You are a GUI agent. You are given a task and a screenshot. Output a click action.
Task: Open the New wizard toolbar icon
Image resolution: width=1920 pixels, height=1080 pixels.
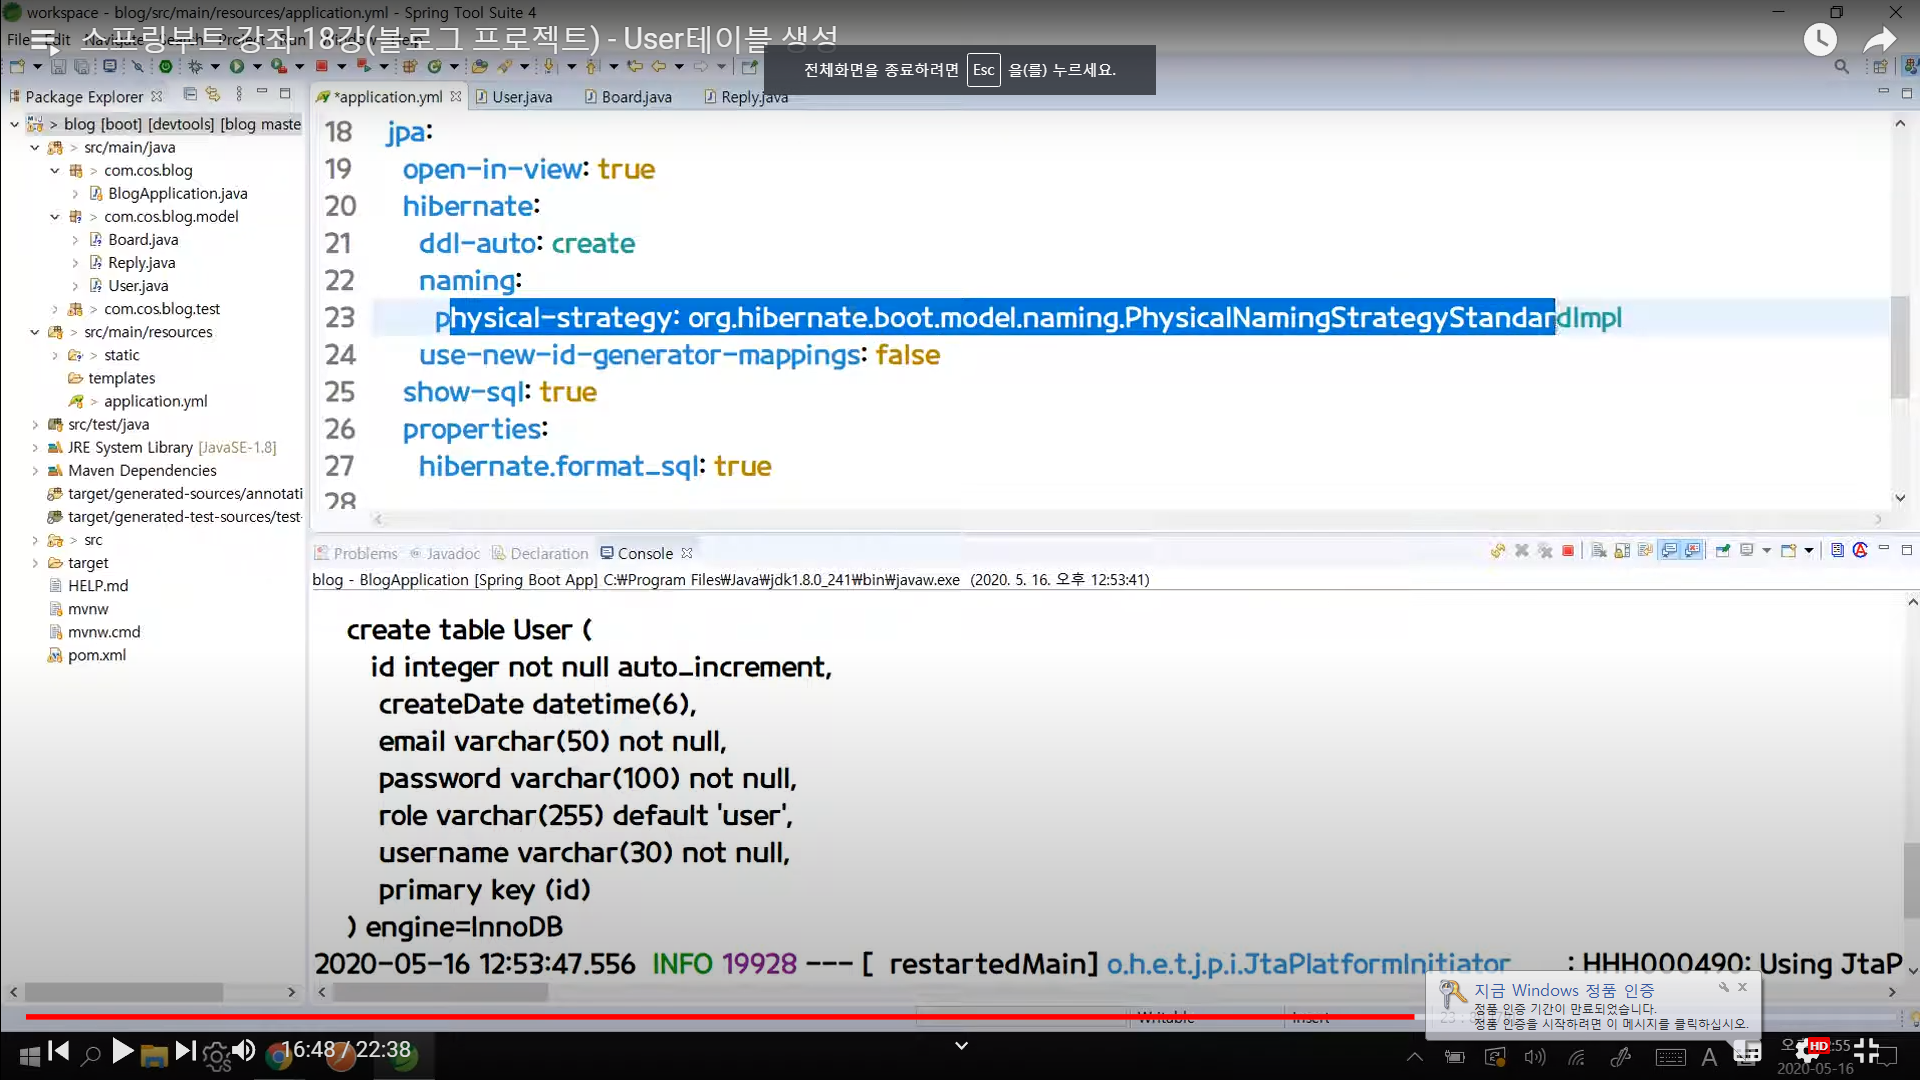(18, 67)
